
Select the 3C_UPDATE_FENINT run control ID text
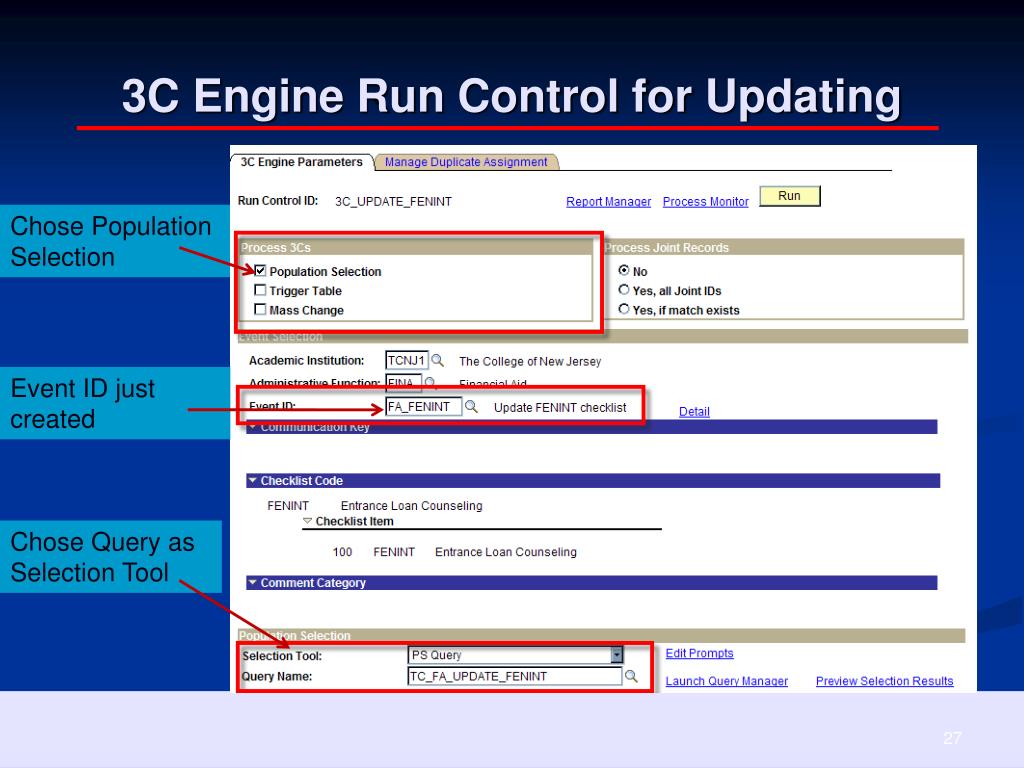[x=393, y=202]
